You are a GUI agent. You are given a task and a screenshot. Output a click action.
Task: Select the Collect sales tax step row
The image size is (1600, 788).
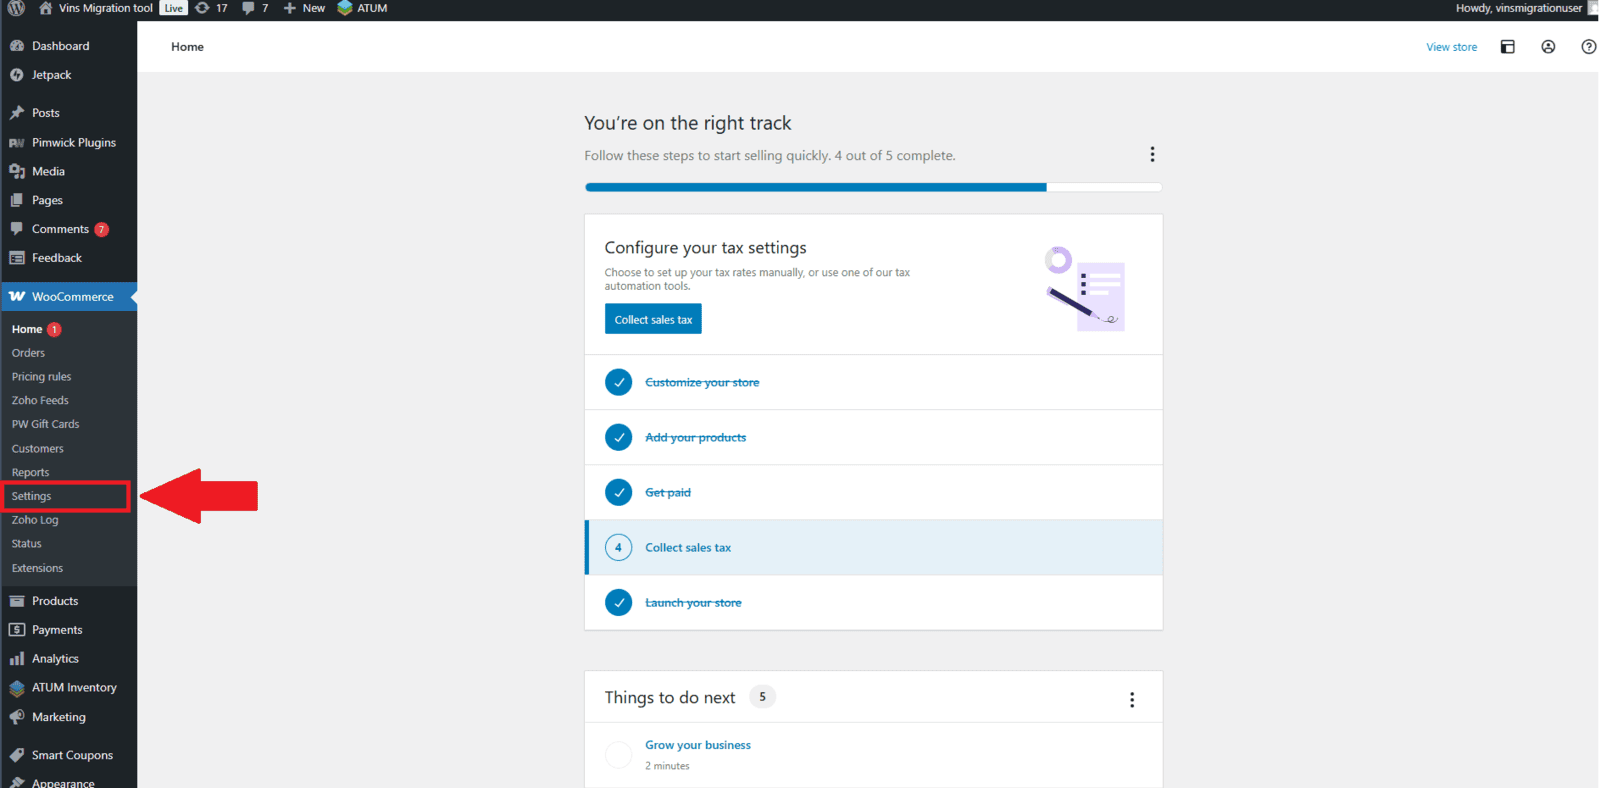[x=872, y=548]
